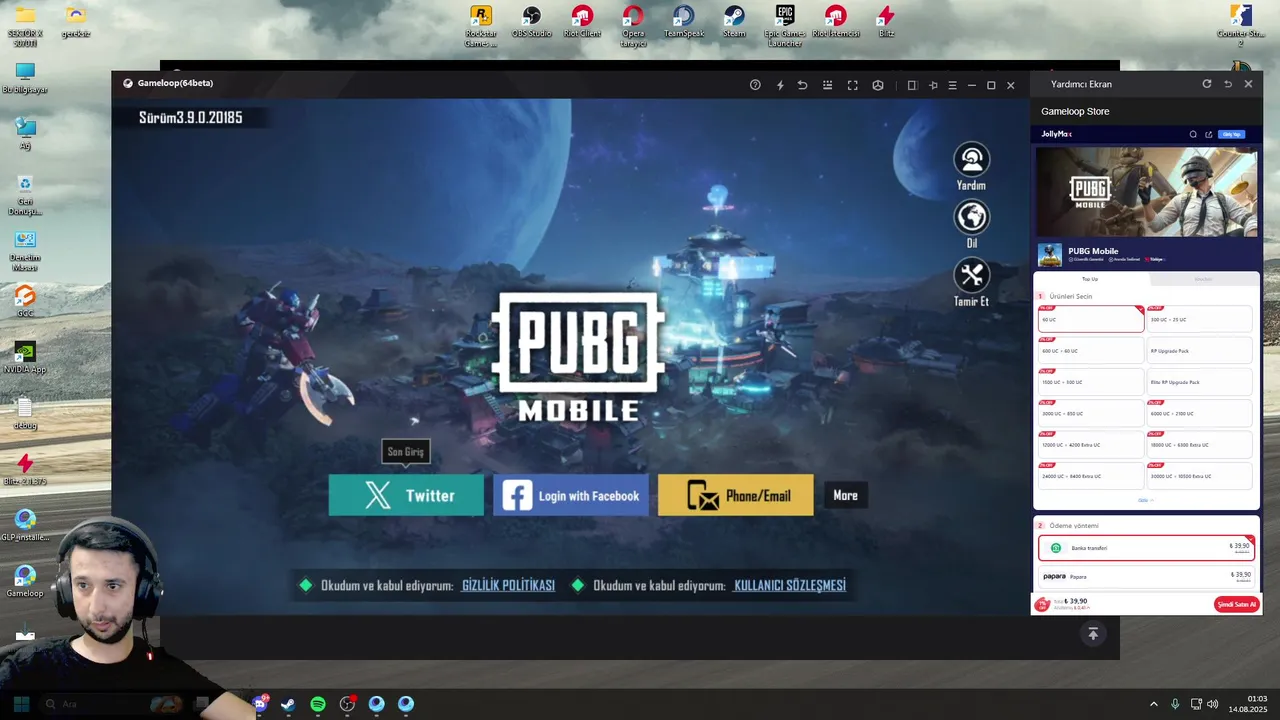Select RP Upgrade Pack product

pos(1199,351)
